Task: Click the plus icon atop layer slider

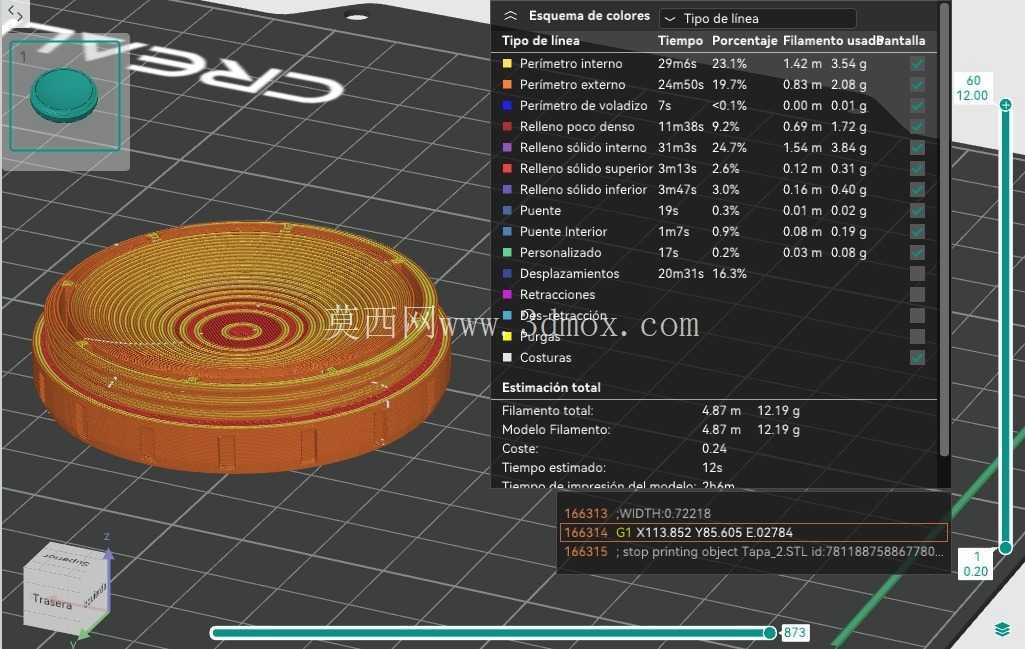Action: tap(1005, 105)
